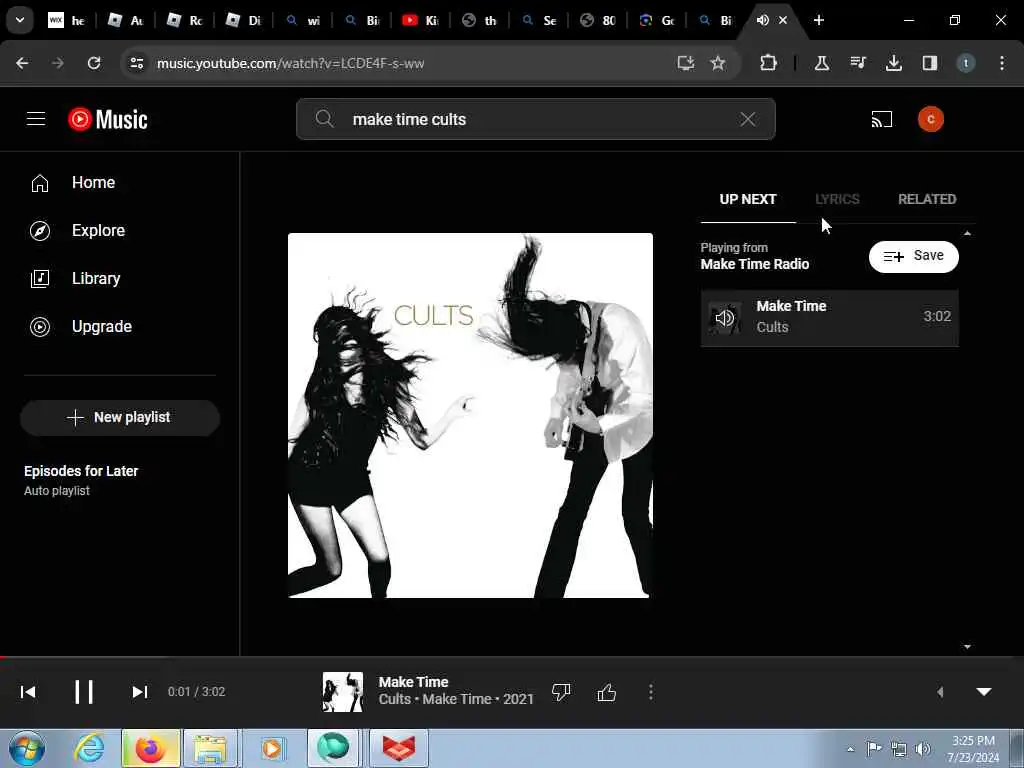
Task: Collapse the player page with down arrow
Action: (x=984, y=692)
